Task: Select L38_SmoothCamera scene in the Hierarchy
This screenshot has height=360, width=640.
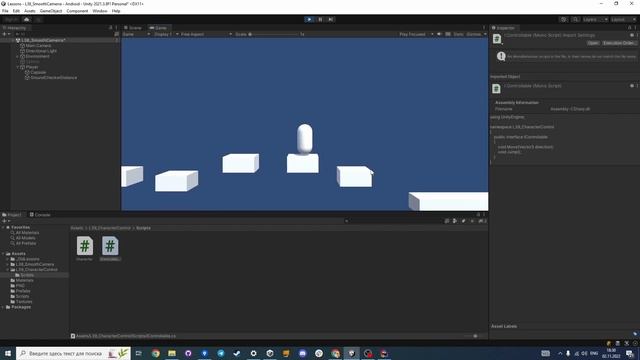Action: [43, 40]
